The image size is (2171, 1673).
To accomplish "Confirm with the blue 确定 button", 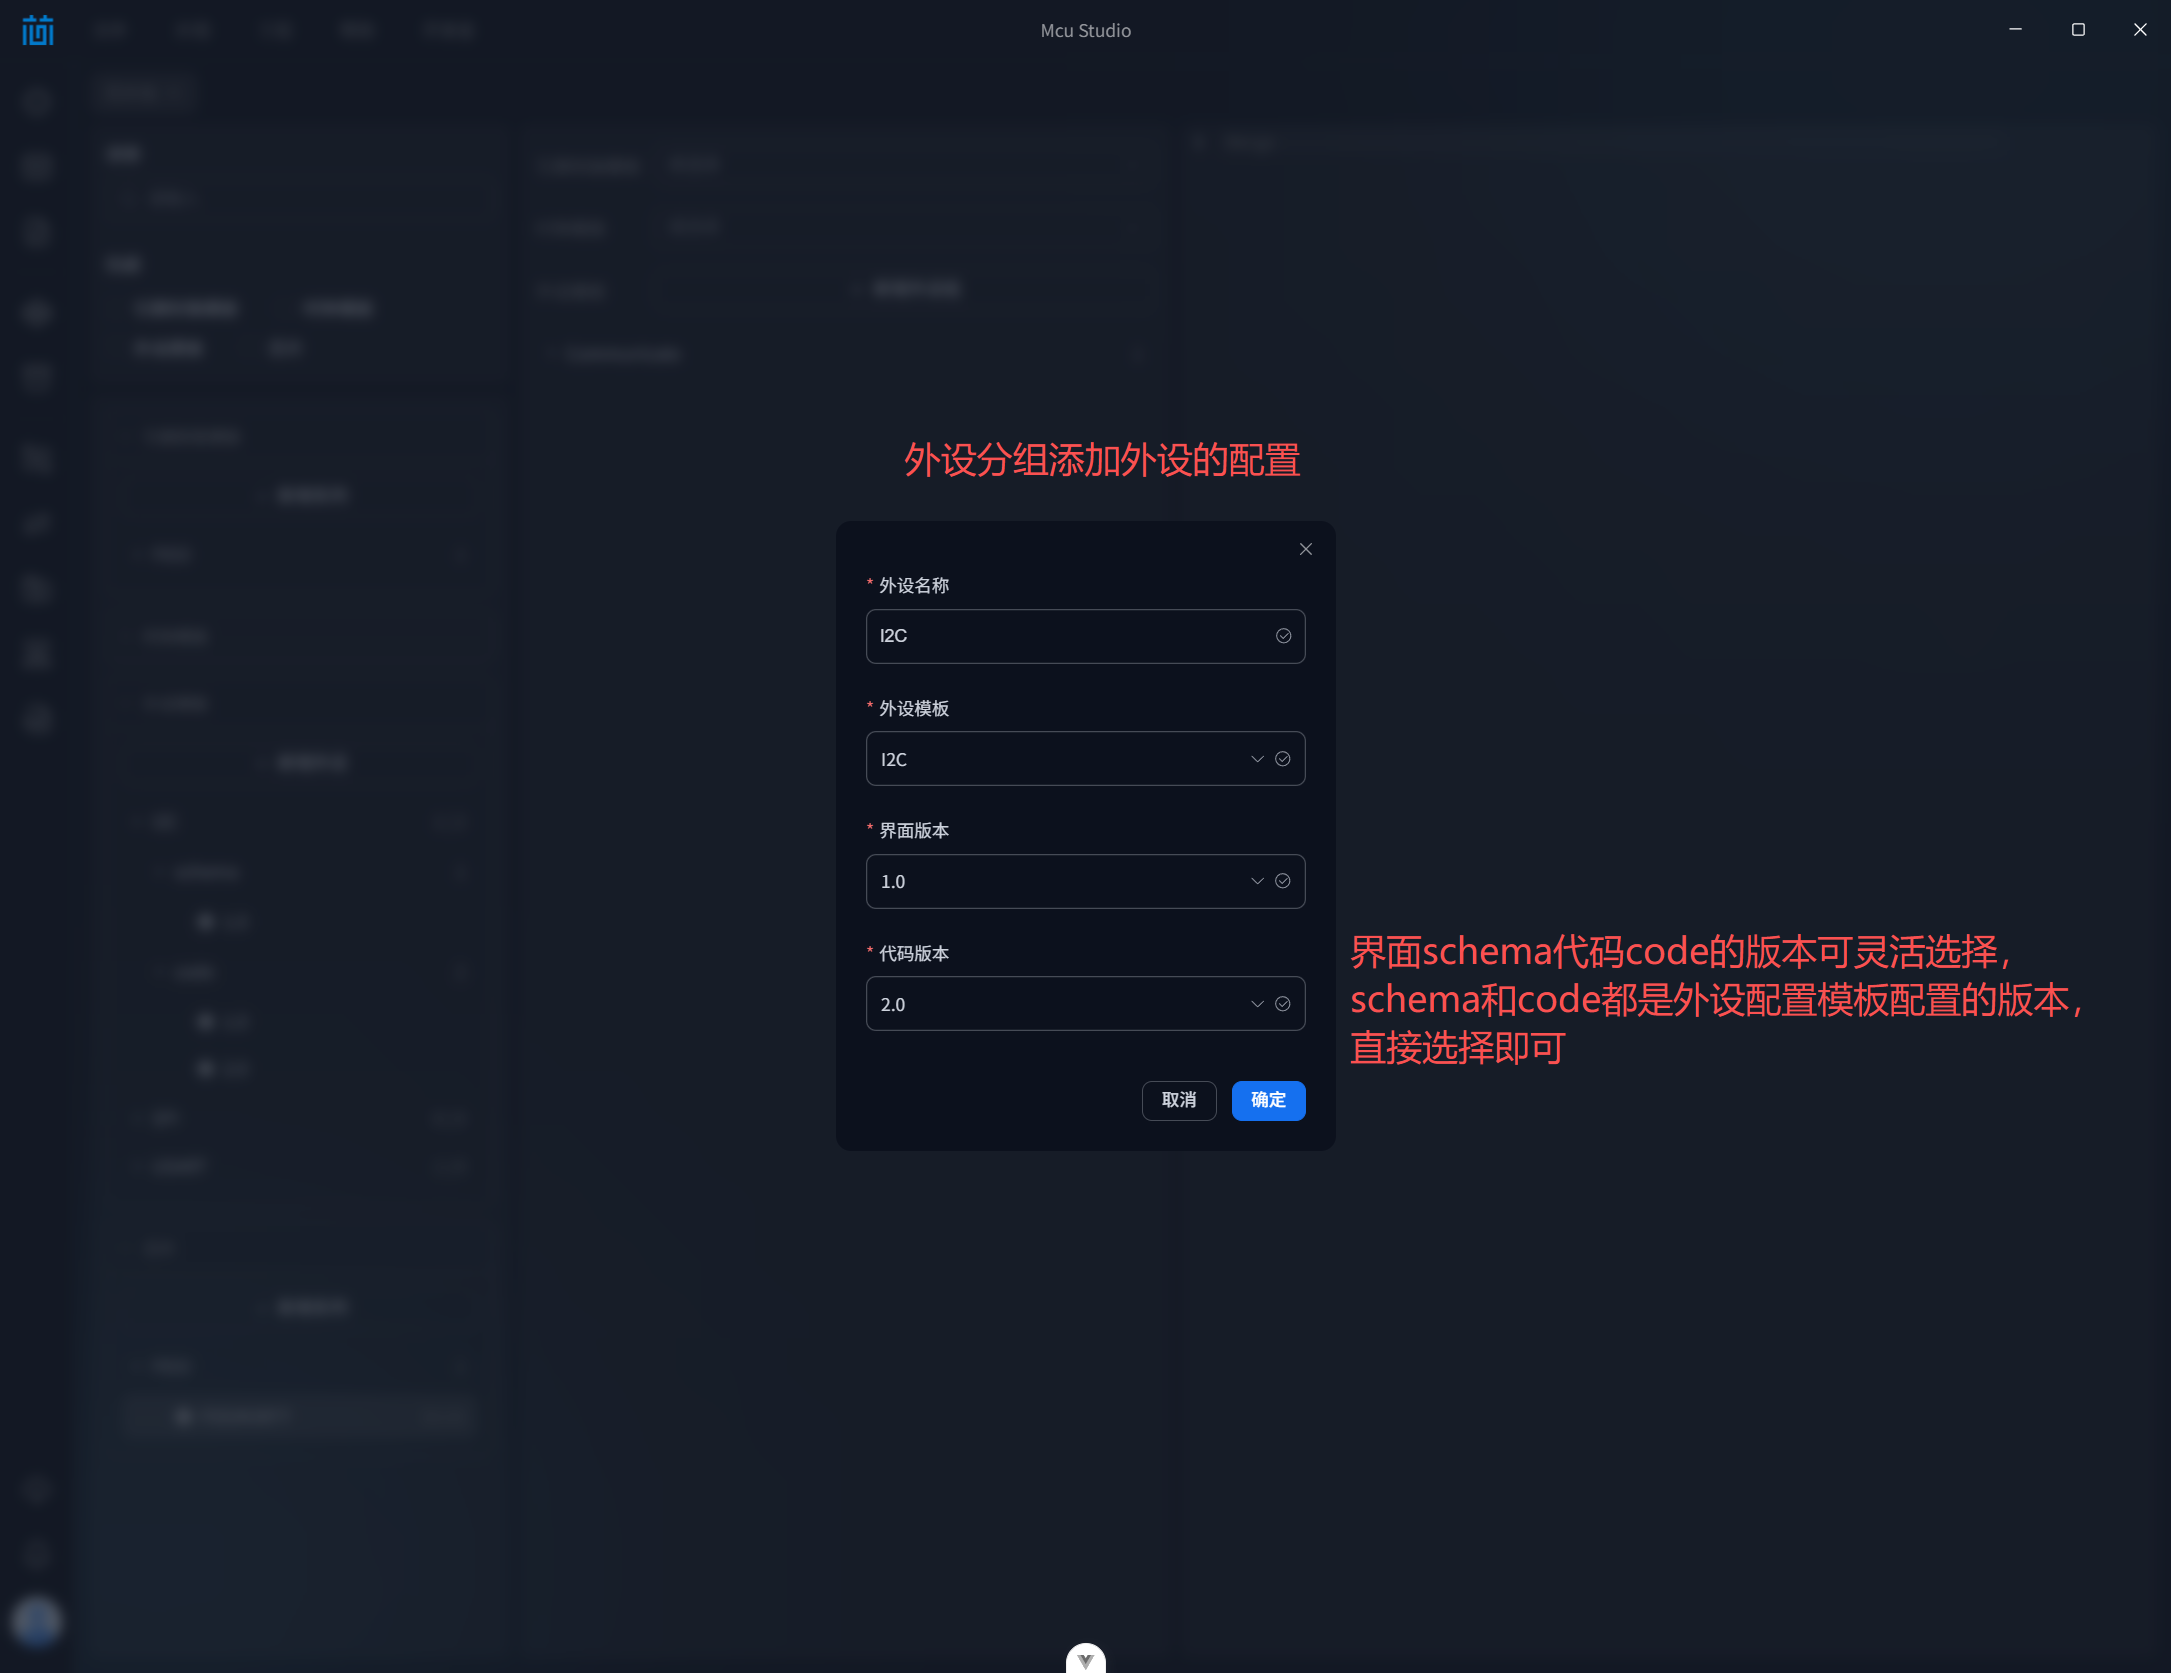I will pyautogui.click(x=1268, y=1100).
